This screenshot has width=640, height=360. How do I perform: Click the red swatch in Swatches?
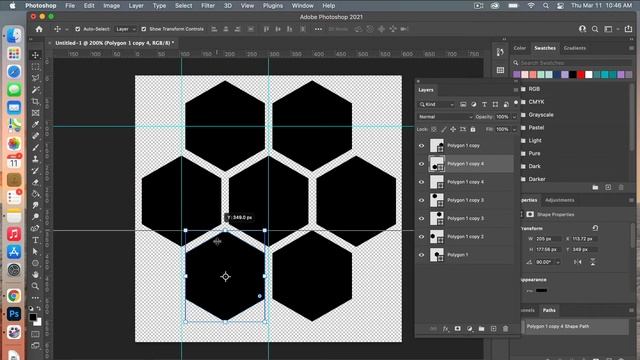[581, 75]
